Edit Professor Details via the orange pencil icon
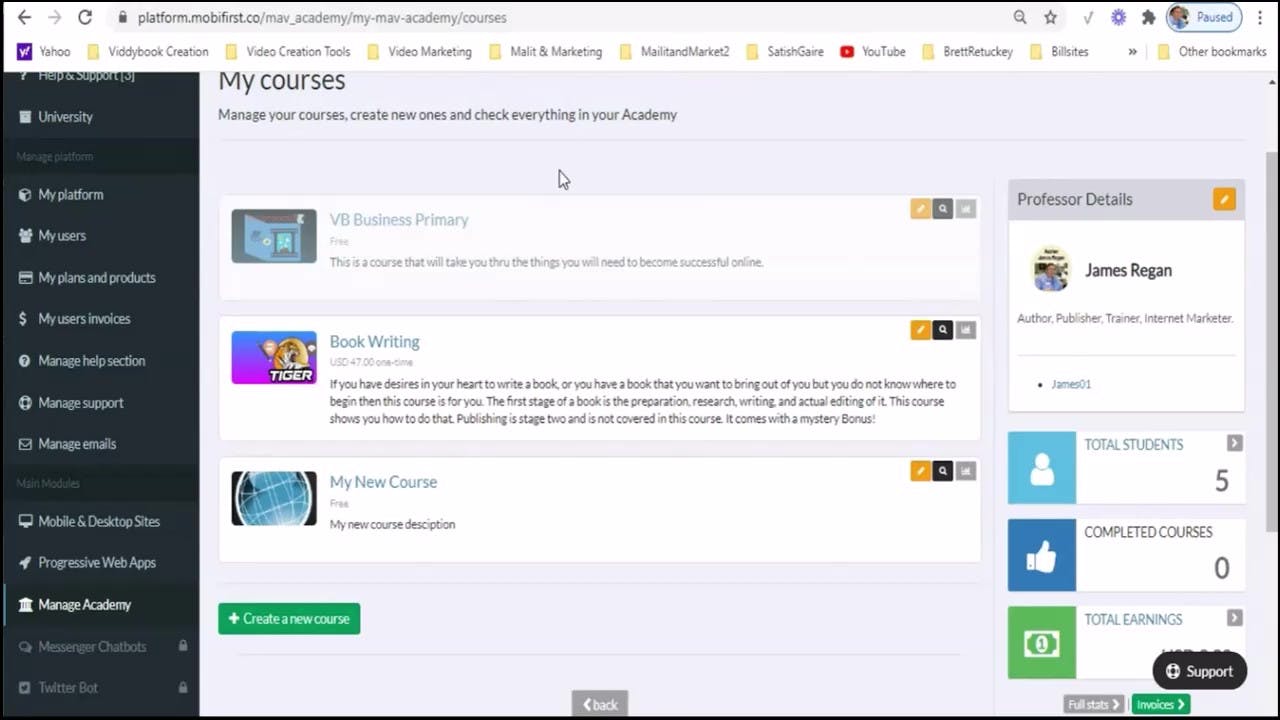The image size is (1280, 720). coord(1224,199)
